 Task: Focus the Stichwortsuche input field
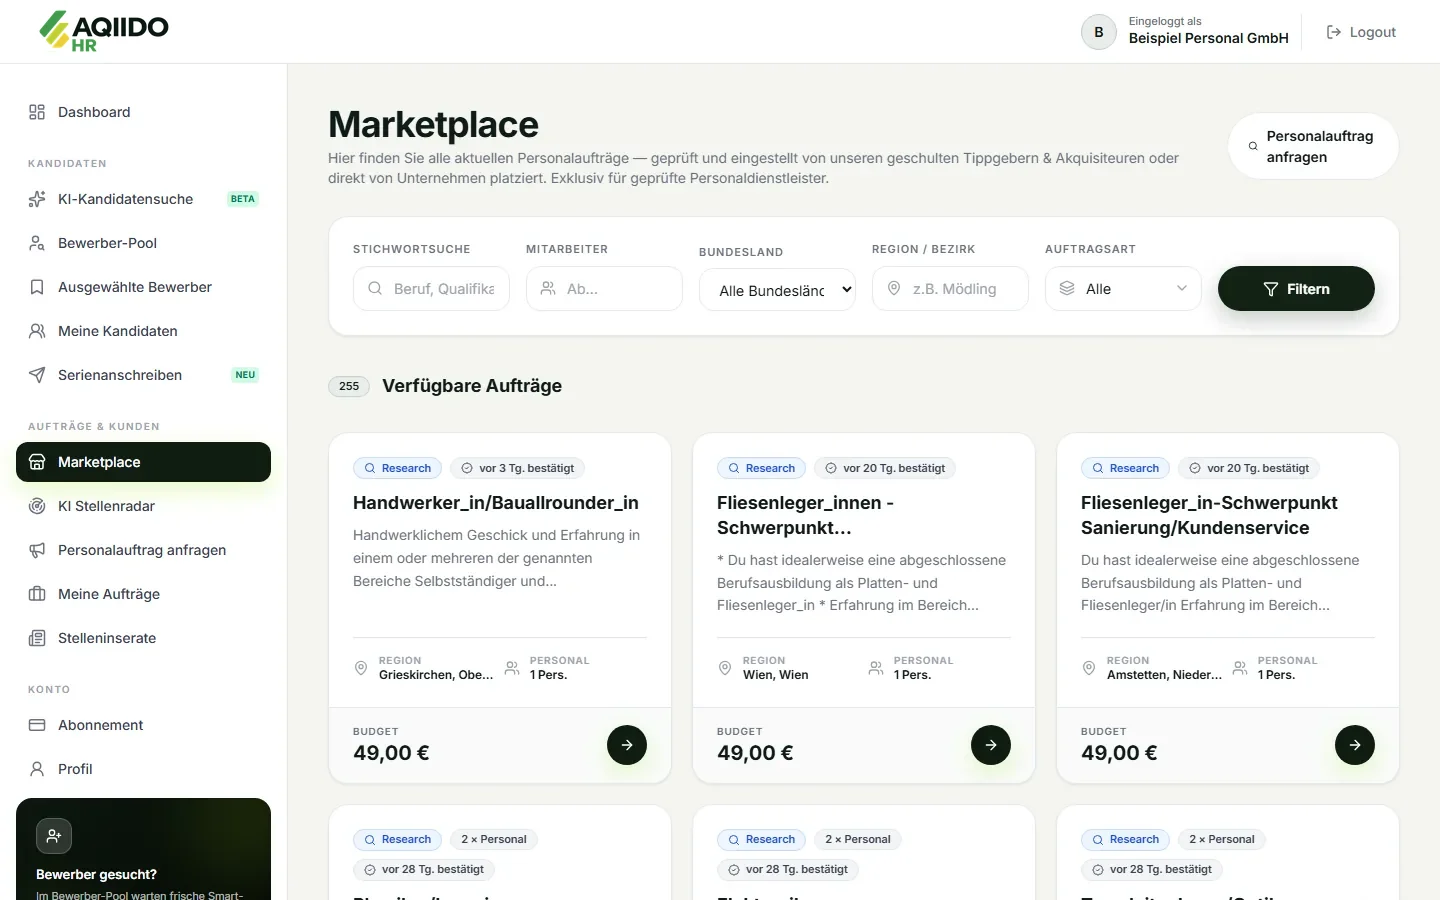(x=431, y=289)
